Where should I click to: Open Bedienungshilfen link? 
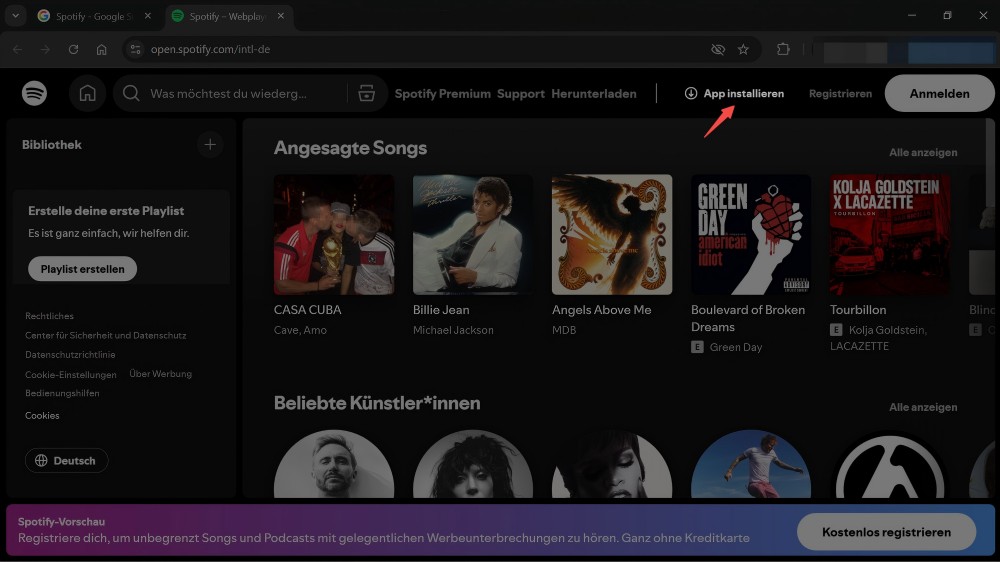pos(62,393)
